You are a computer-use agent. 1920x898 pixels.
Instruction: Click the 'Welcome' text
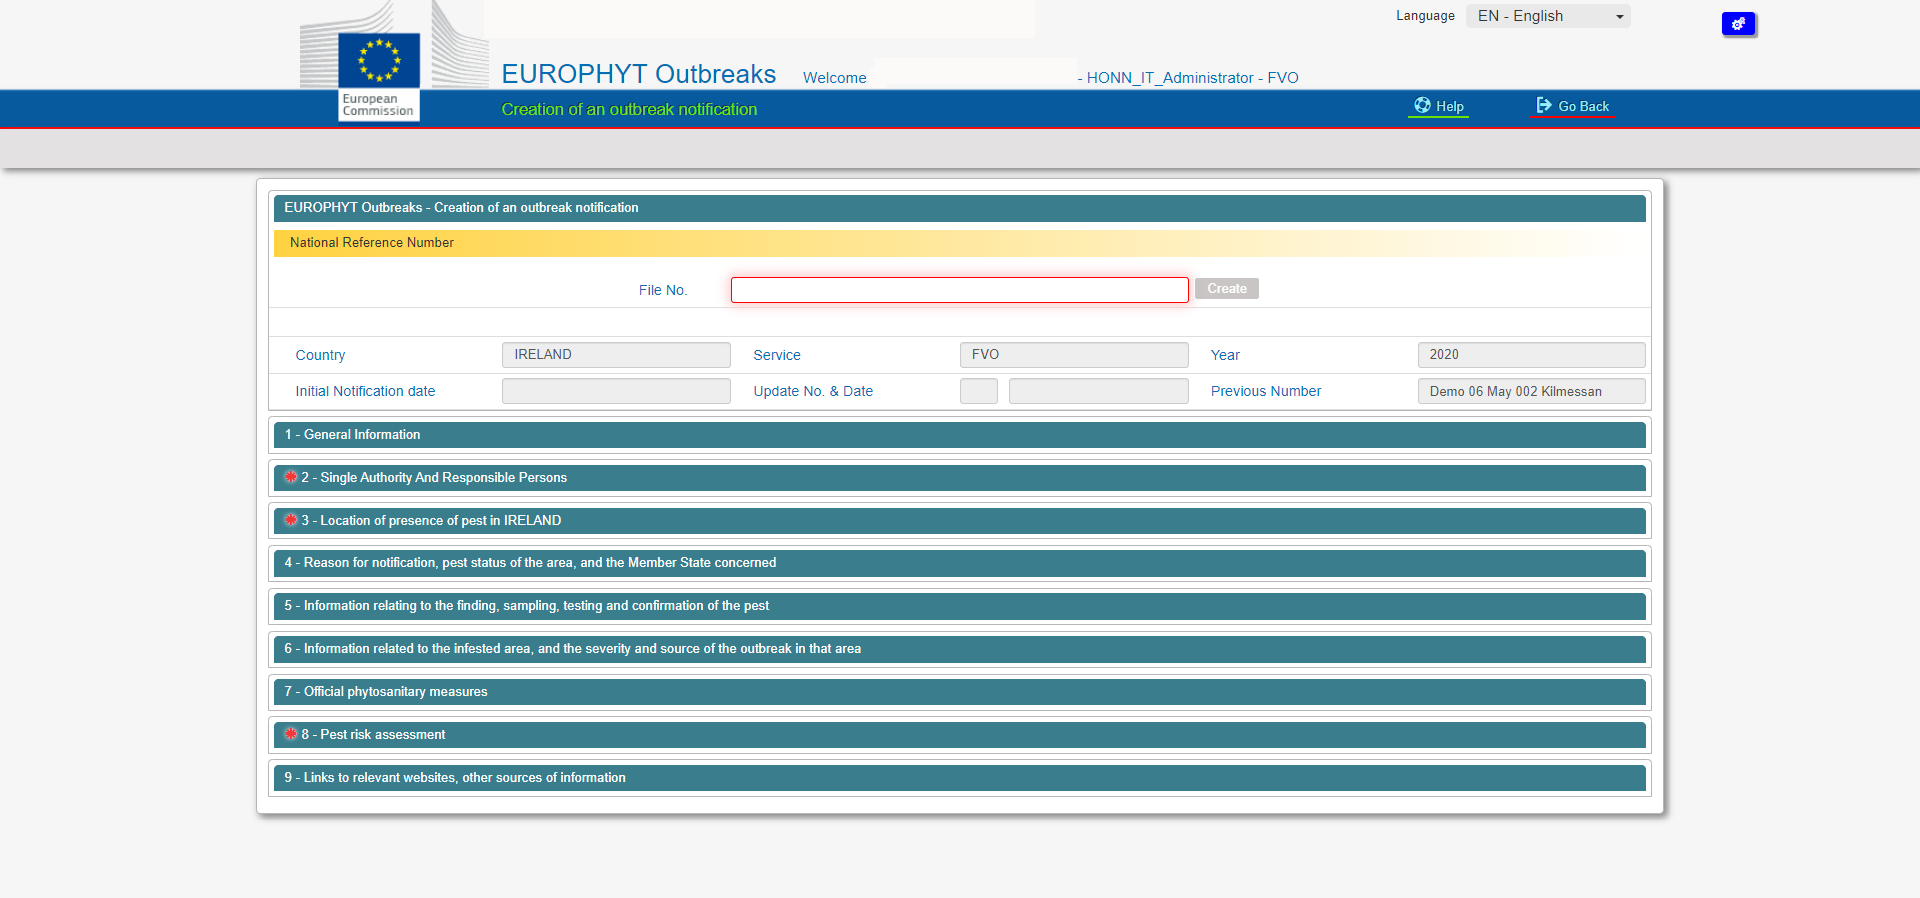point(835,78)
